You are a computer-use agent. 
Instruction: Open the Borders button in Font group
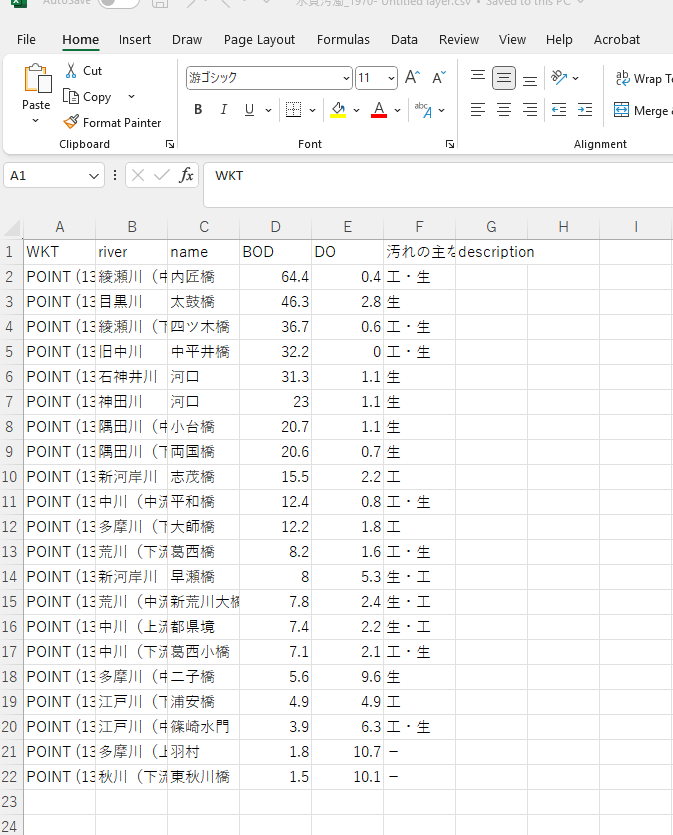tap(293, 110)
